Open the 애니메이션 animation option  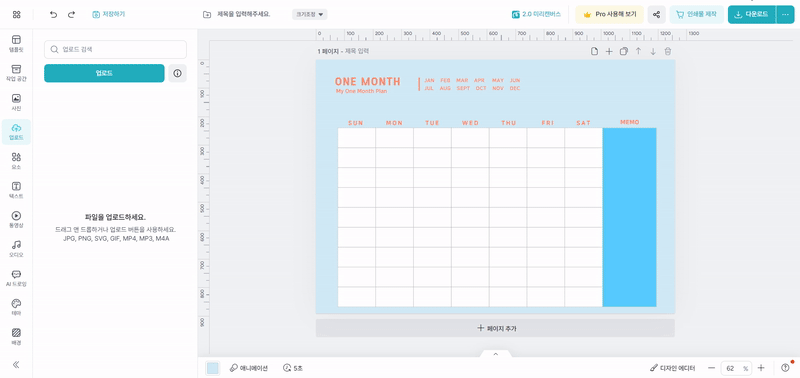[x=248, y=368]
